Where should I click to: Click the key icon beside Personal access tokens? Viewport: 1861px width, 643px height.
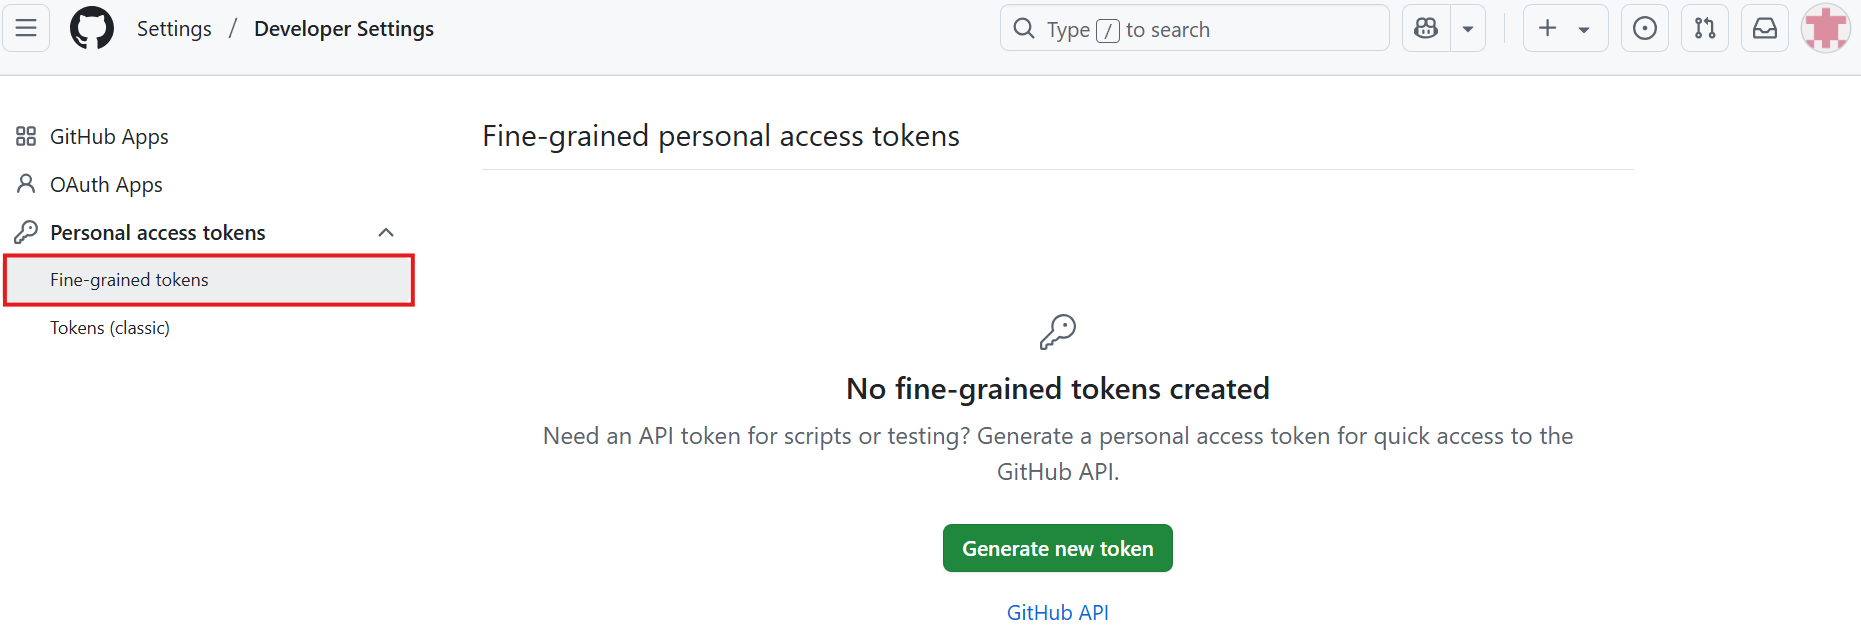(x=26, y=232)
